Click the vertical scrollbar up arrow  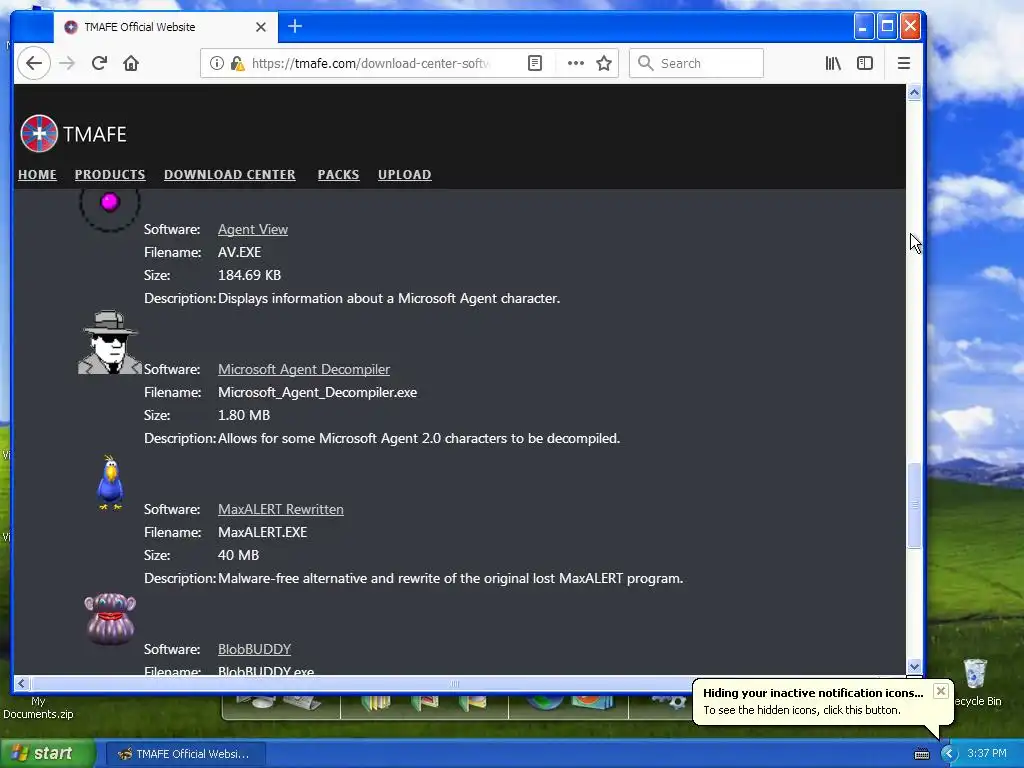(914, 93)
